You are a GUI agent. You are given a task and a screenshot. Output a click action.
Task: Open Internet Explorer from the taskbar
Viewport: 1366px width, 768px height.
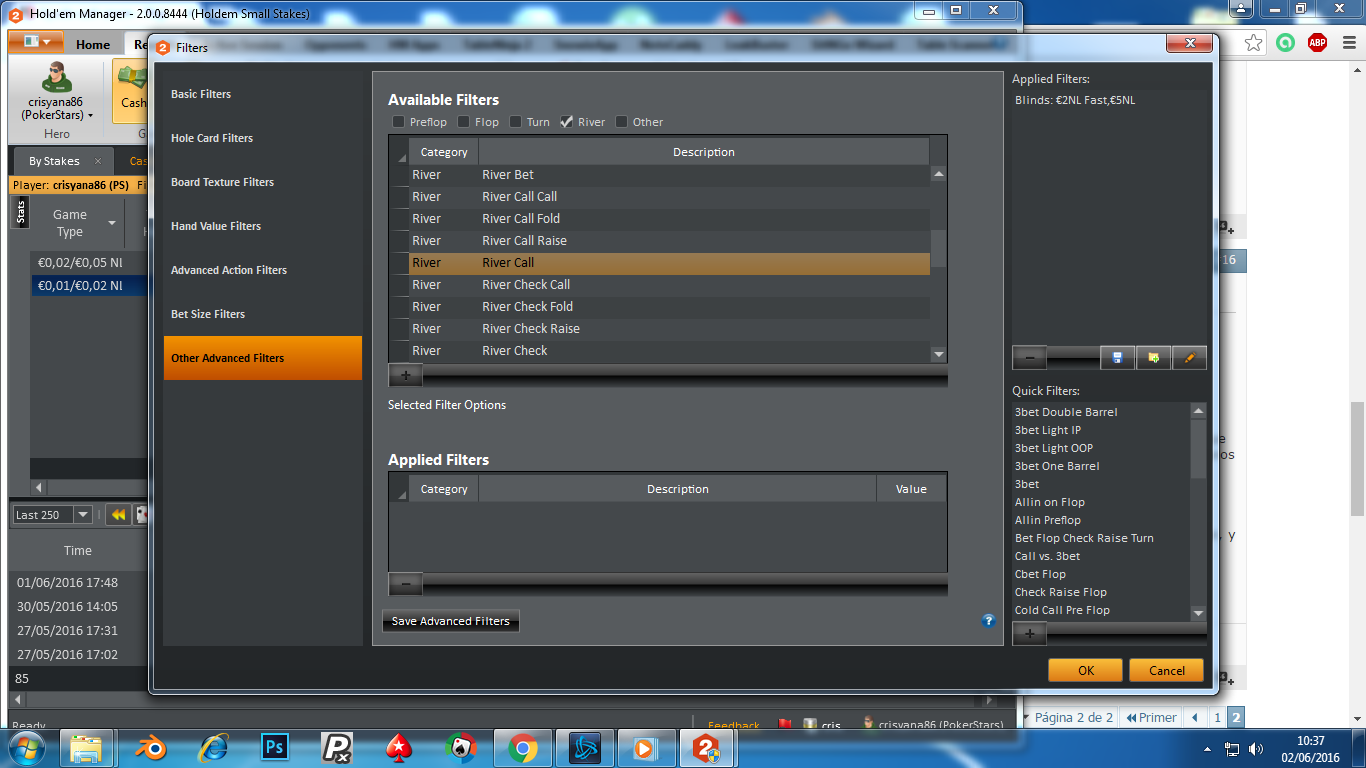click(x=212, y=748)
